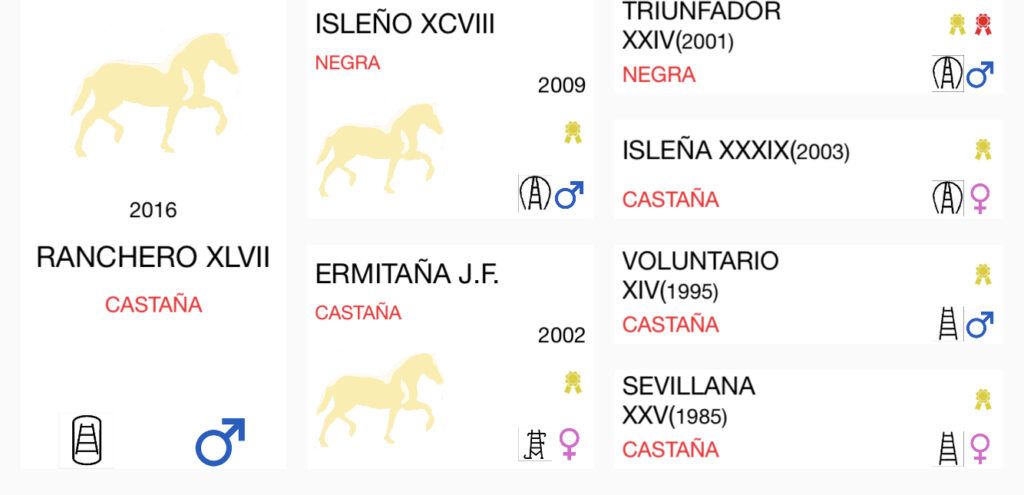1024x495 pixels.
Task: Click the red rosette beside Triunfador XXIV
Action: (983, 25)
